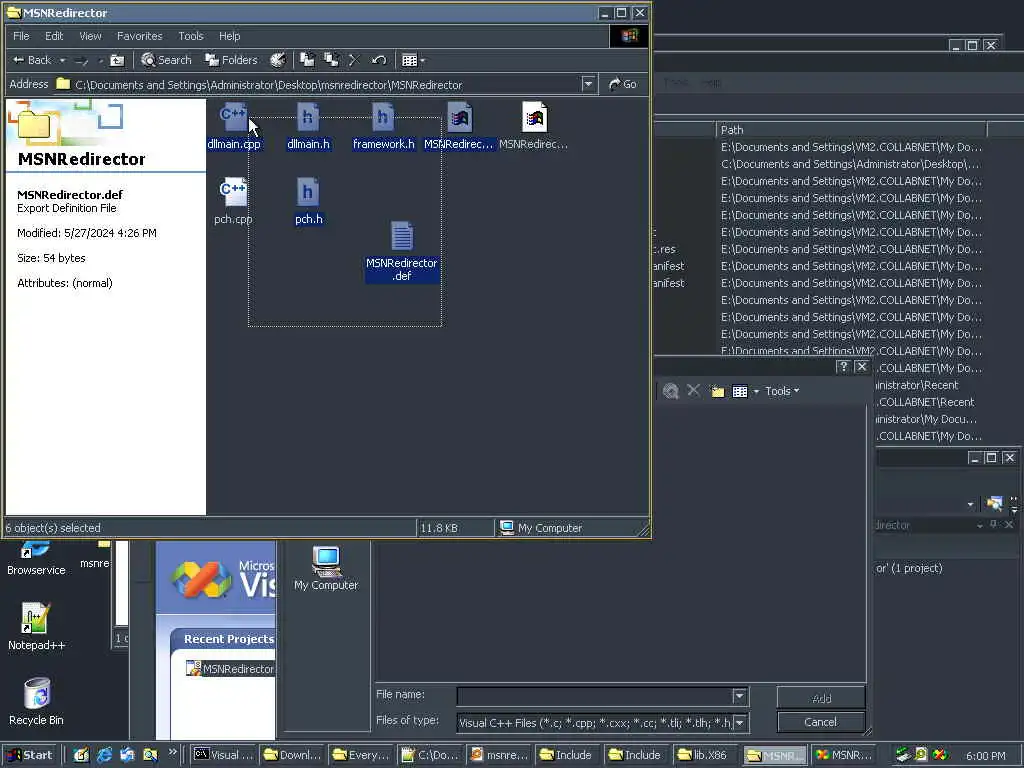Click the Undo icon in Explorer toolbar
Screen dimensions: 1024x768
tap(379, 61)
